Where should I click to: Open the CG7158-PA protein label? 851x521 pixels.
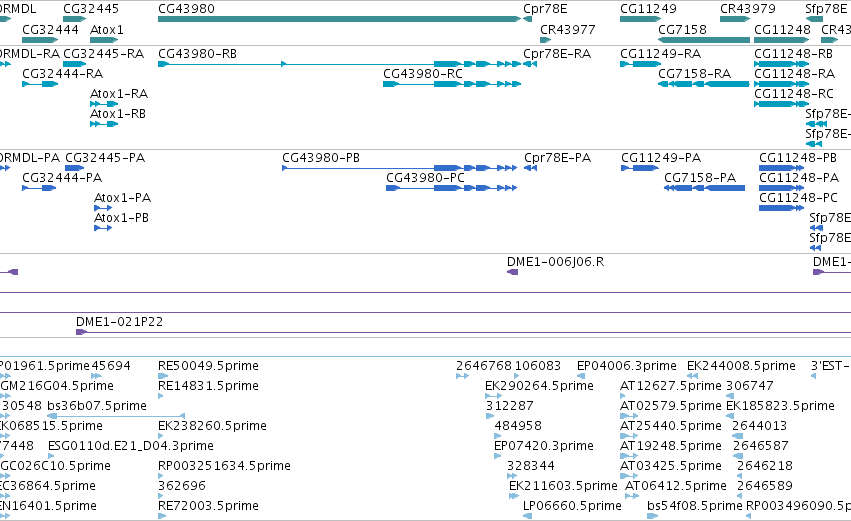click(x=700, y=177)
